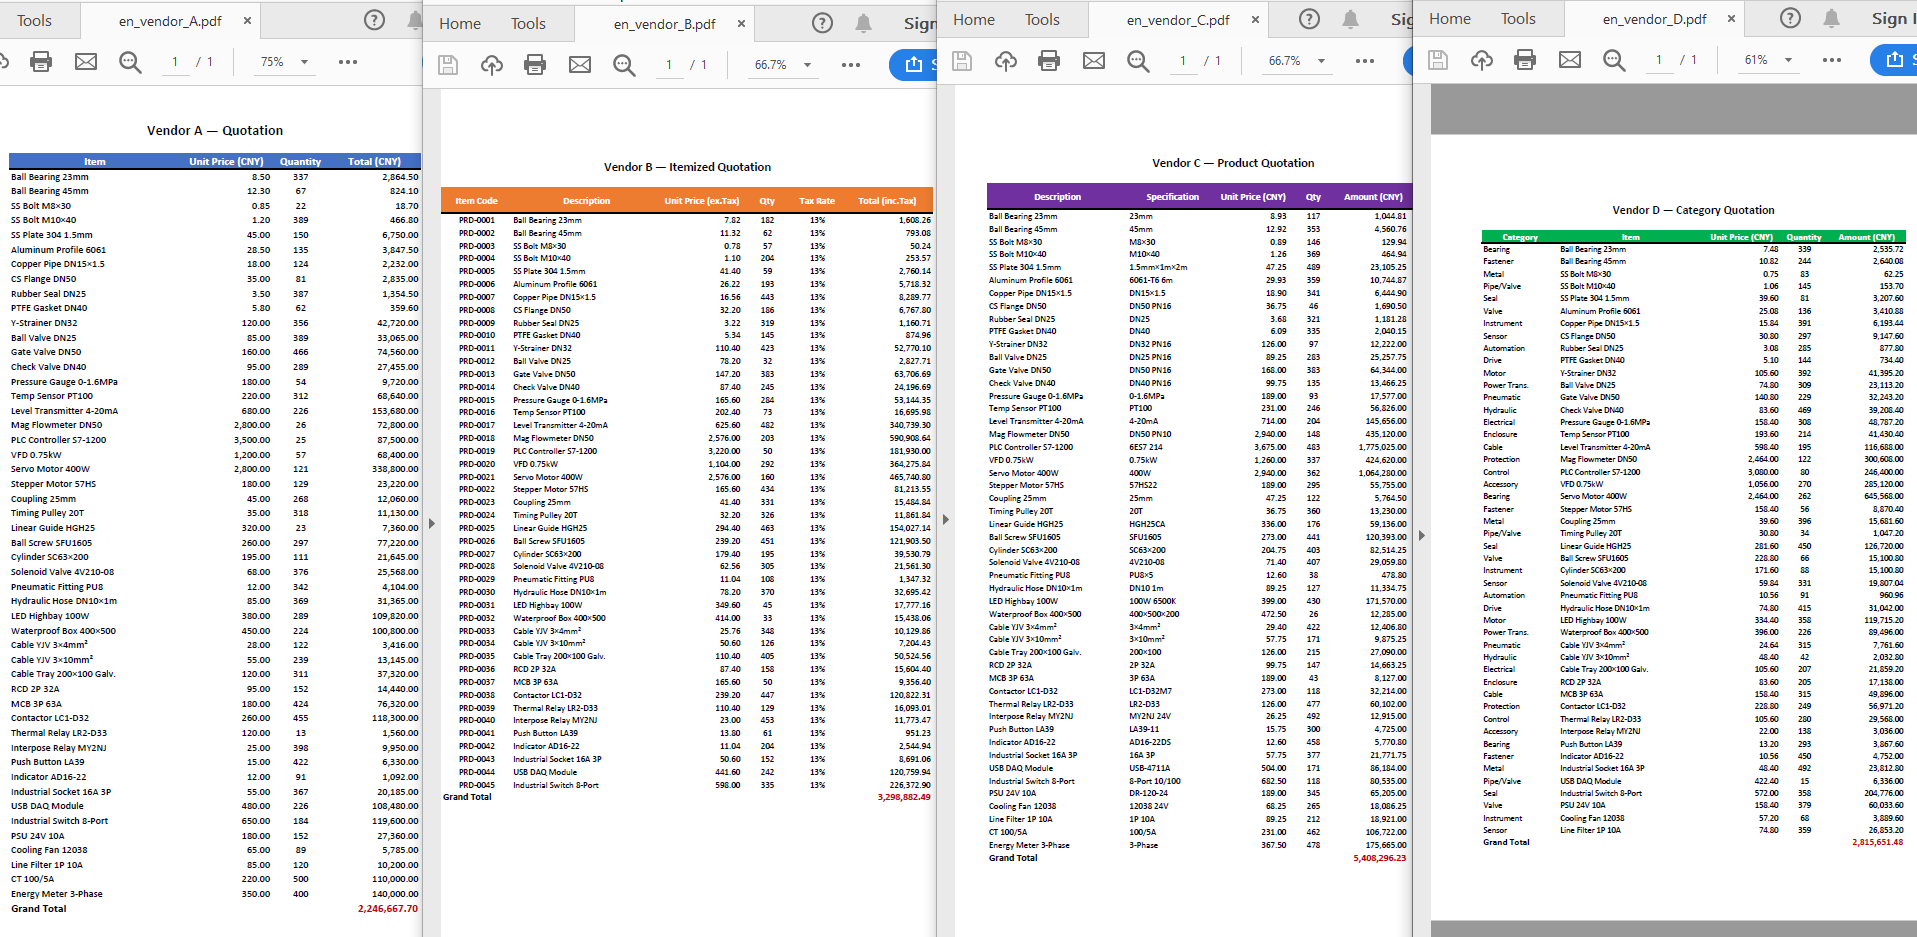Open find magnifier in en_vendor_D.pdf window
1917x937 pixels.
tap(1614, 61)
